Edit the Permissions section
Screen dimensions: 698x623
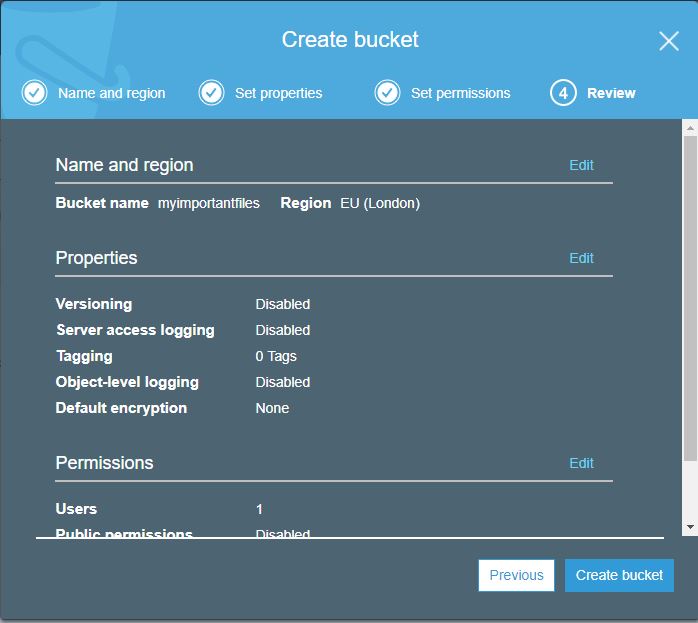pyautogui.click(x=581, y=463)
